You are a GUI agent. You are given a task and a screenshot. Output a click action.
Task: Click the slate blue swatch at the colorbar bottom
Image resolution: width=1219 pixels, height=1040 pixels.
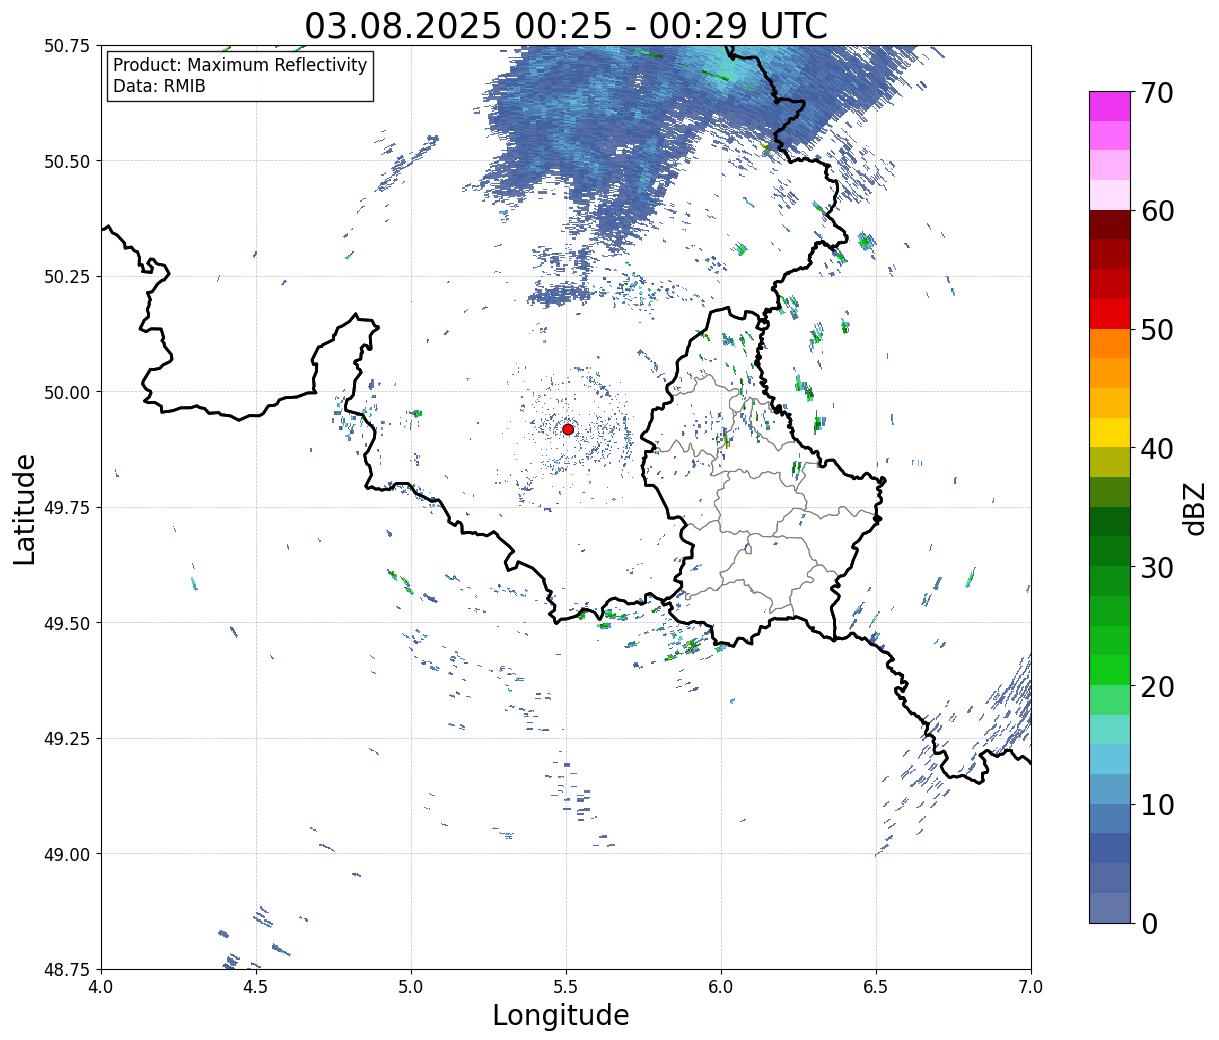[x=1110, y=907]
